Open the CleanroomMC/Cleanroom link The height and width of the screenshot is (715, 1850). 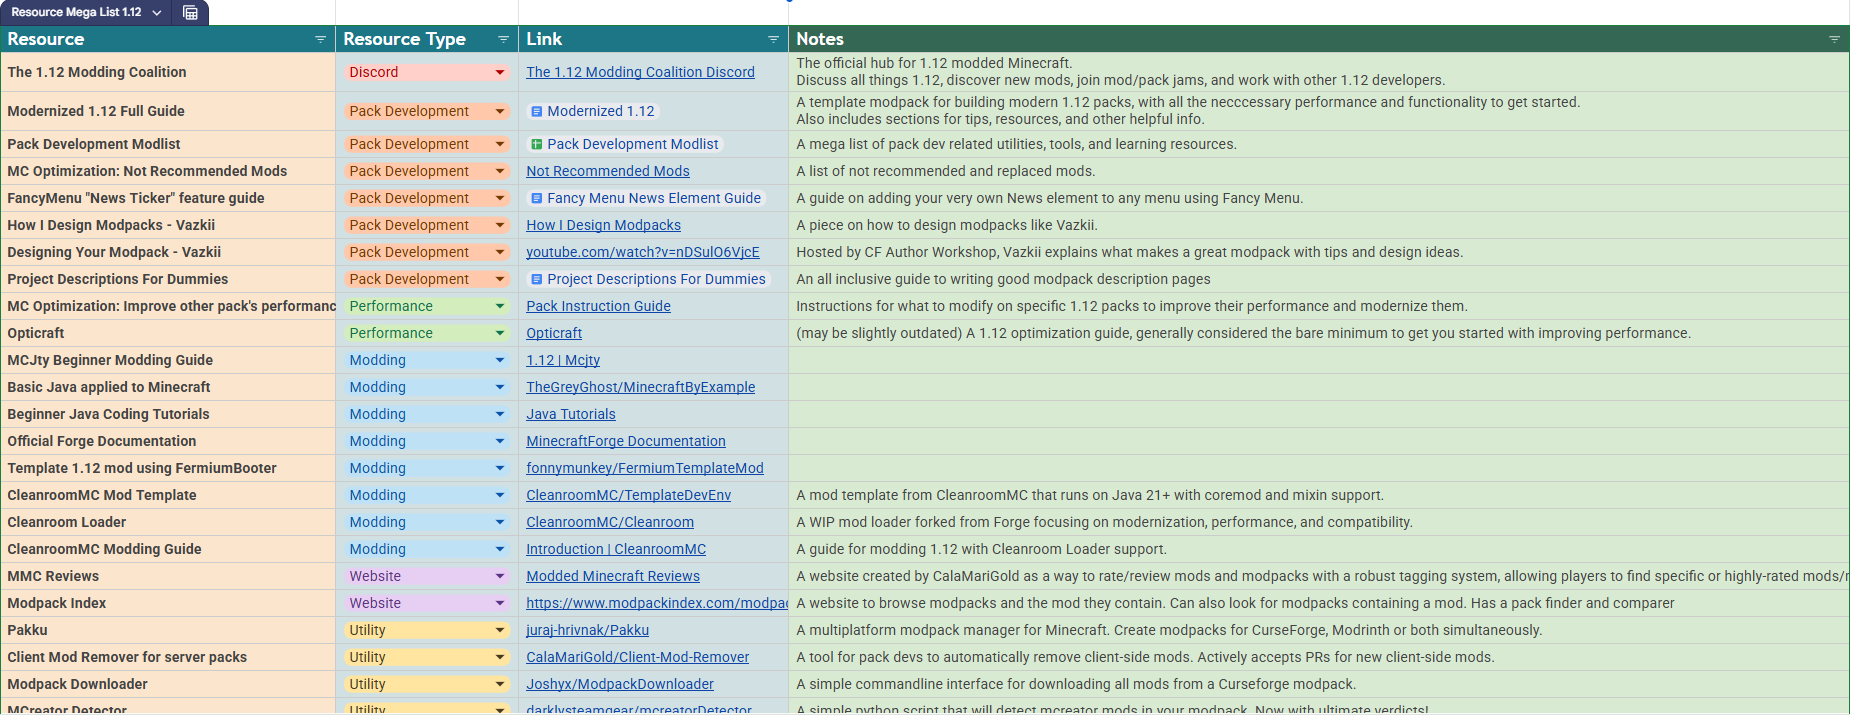[610, 522]
